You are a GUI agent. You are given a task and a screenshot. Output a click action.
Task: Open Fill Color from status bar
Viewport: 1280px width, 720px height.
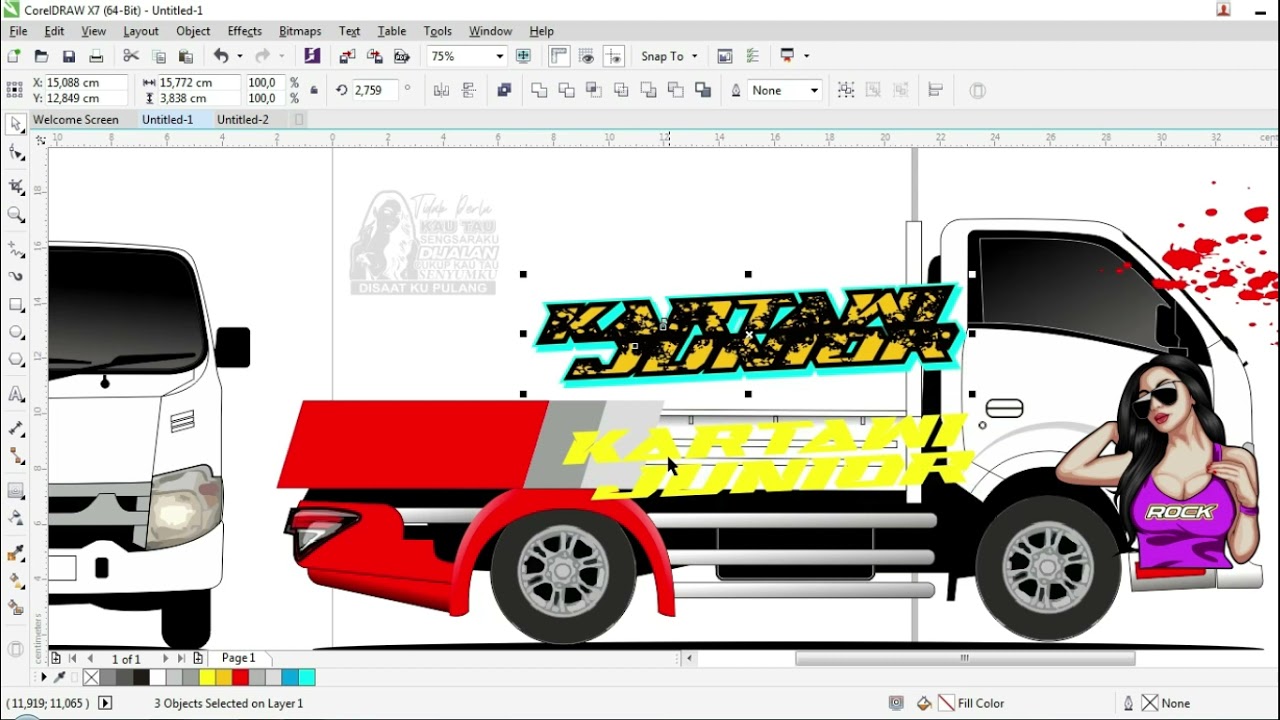(x=960, y=703)
